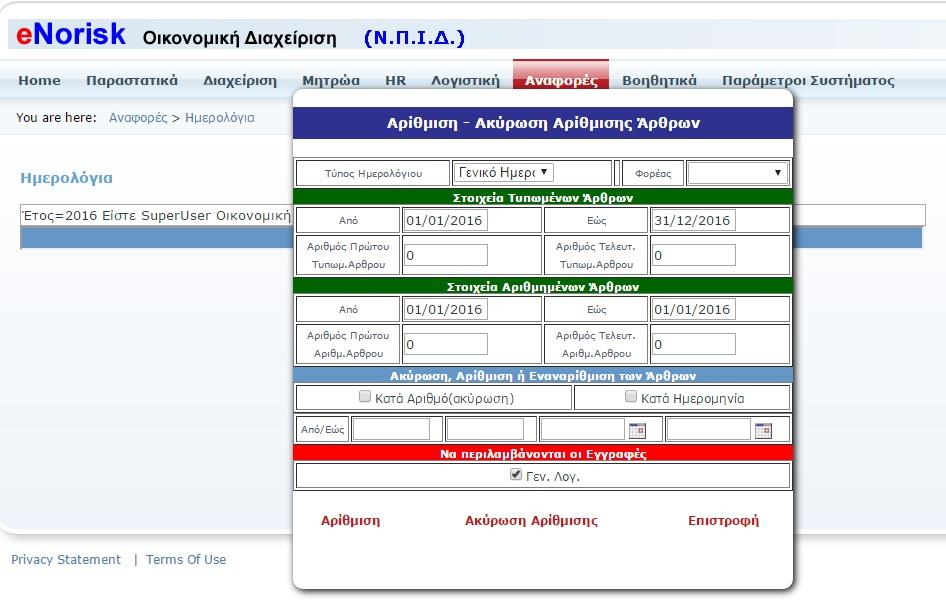Click numbered articles Από date field
The width and height of the screenshot is (946, 615).
pos(445,309)
